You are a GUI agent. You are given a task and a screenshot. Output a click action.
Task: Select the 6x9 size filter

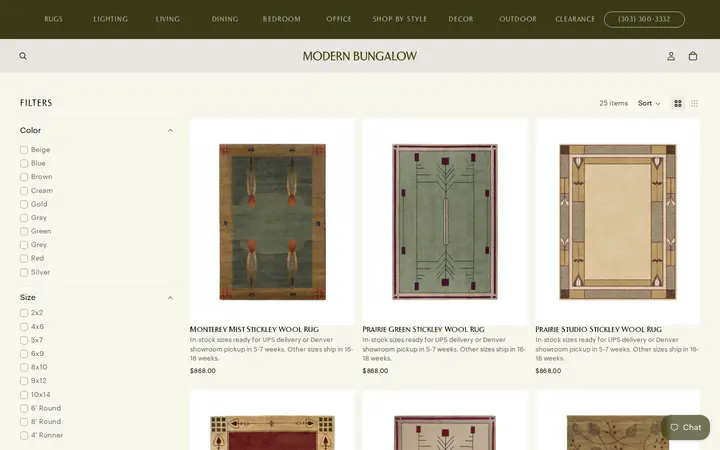[24, 354]
